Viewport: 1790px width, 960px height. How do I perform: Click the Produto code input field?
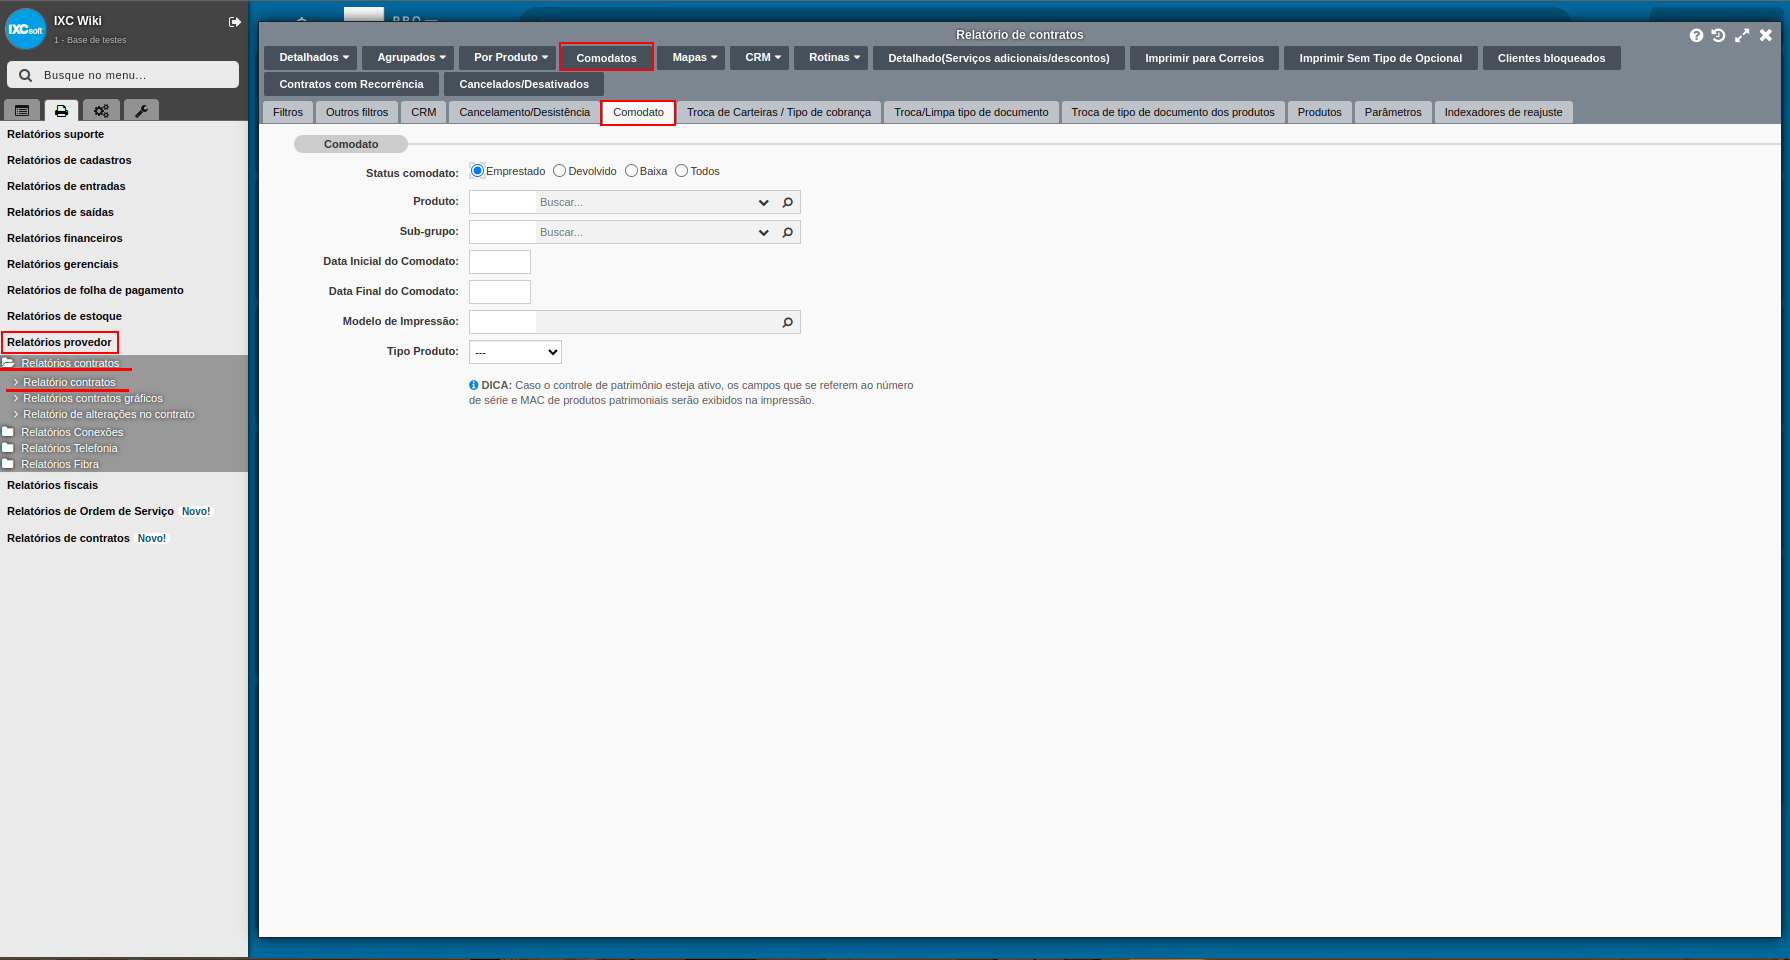(503, 202)
